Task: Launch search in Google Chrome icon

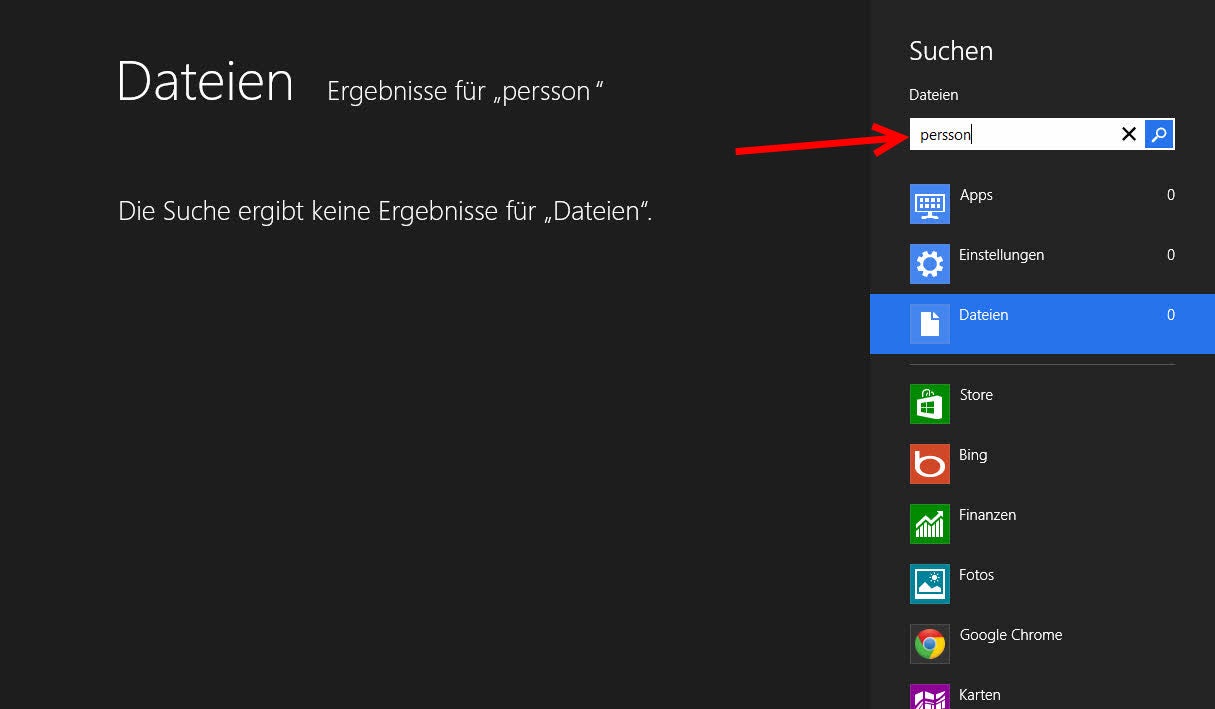Action: coord(930,644)
